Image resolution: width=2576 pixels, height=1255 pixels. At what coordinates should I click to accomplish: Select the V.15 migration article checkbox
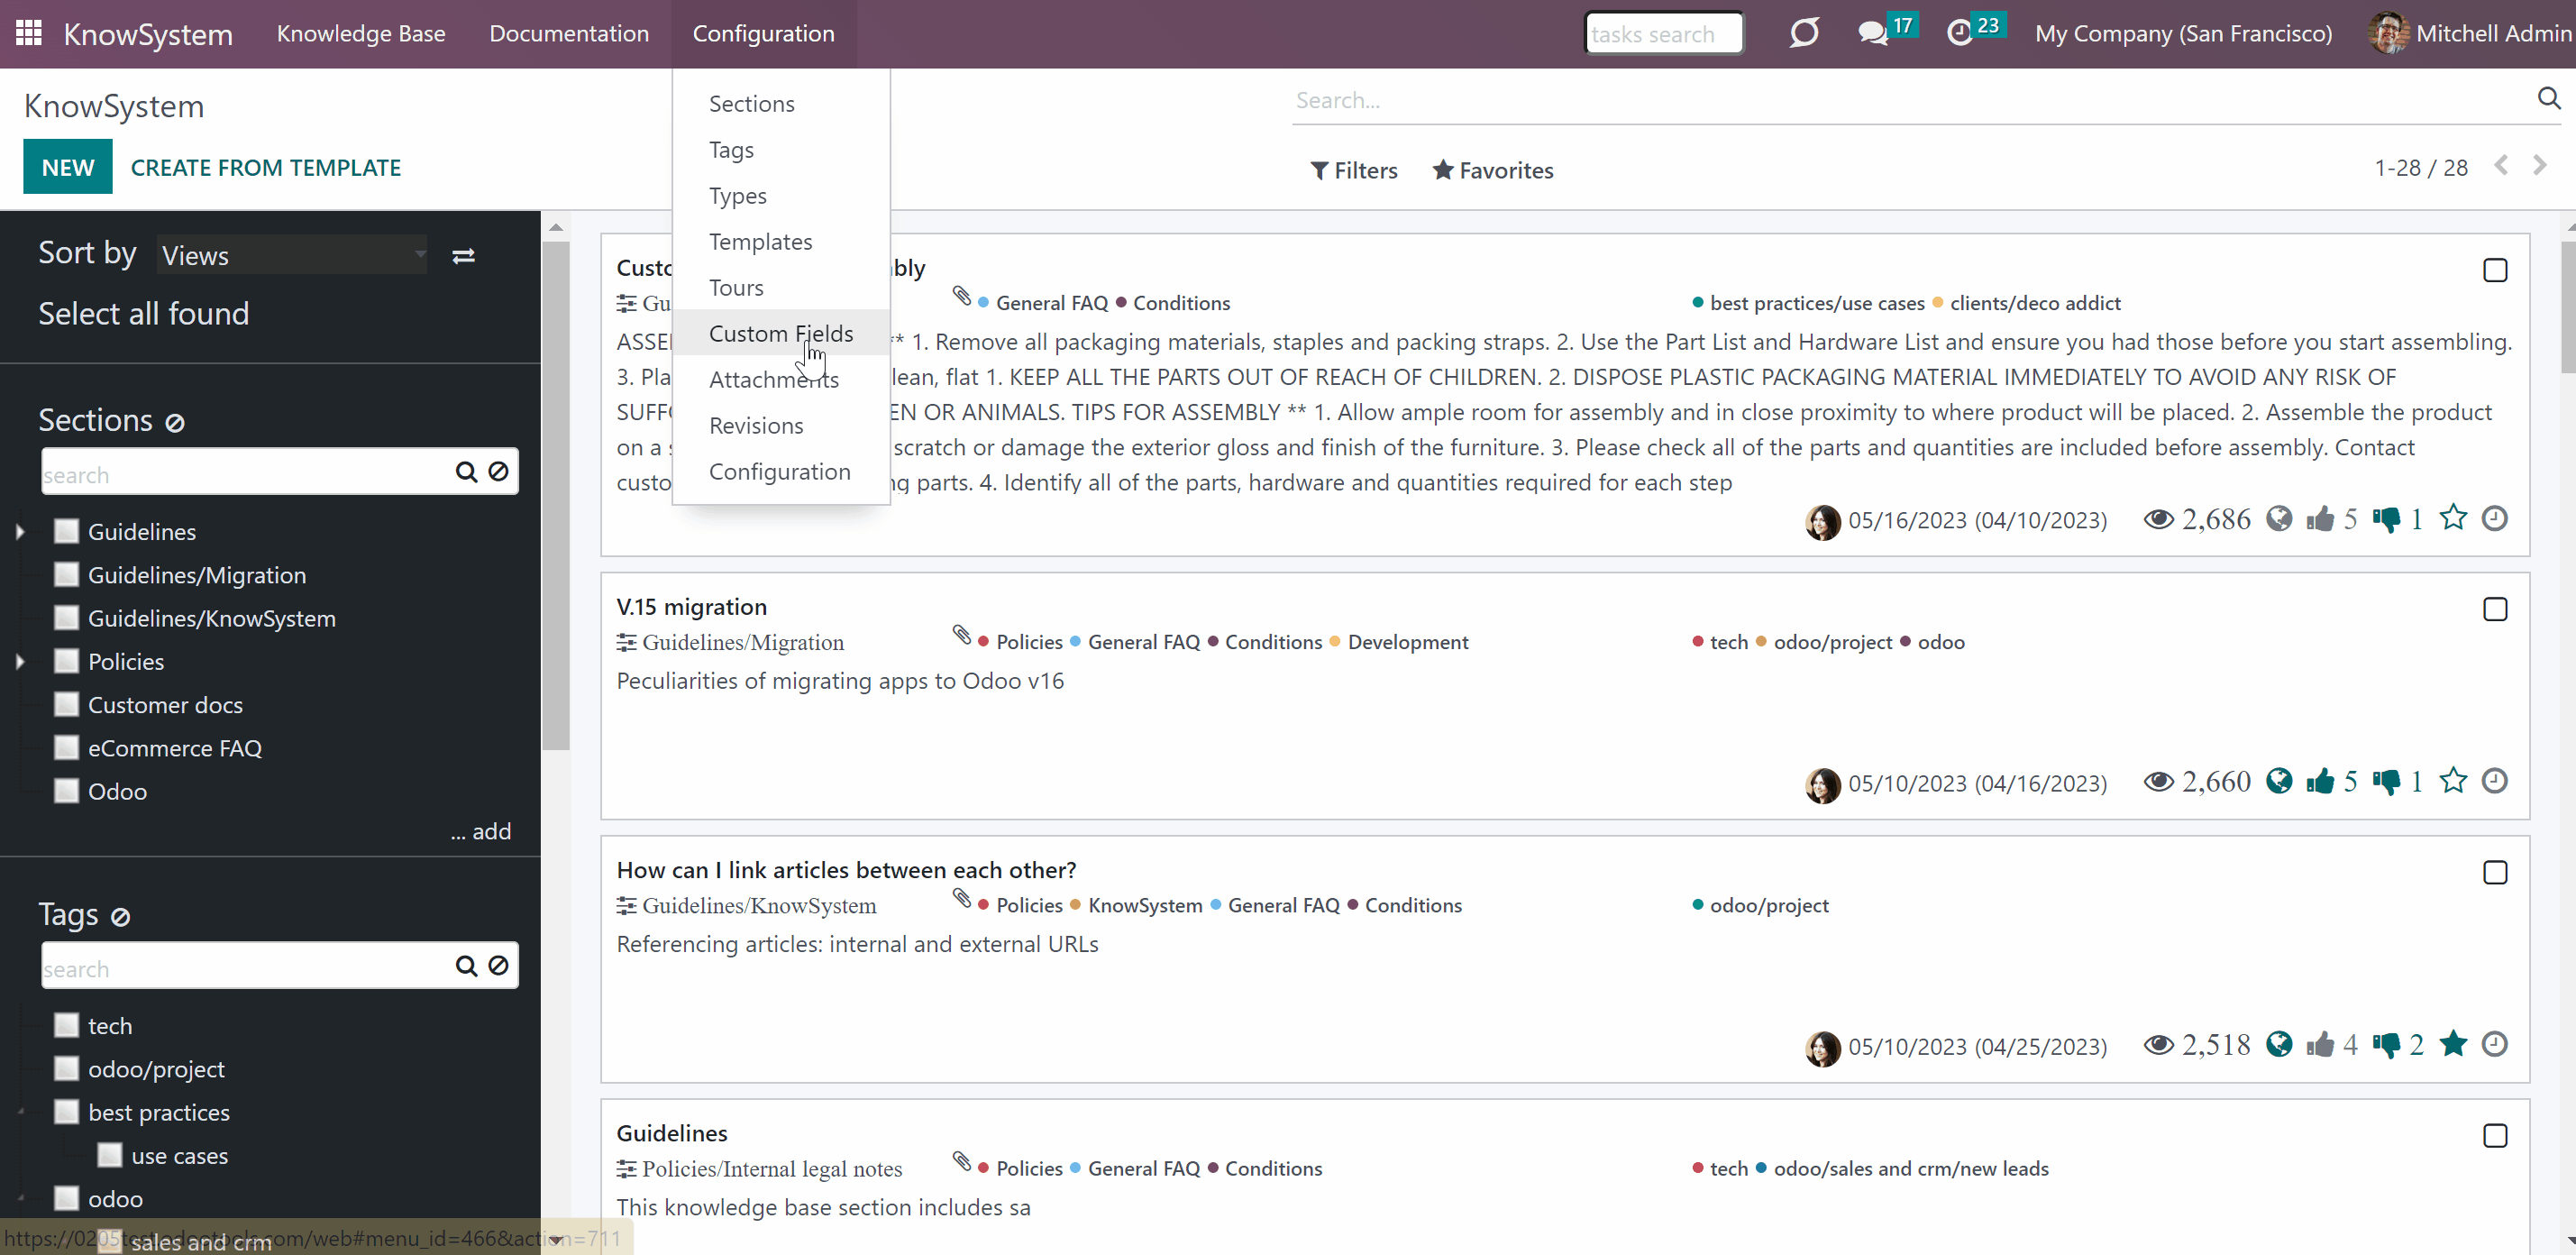(x=2495, y=609)
